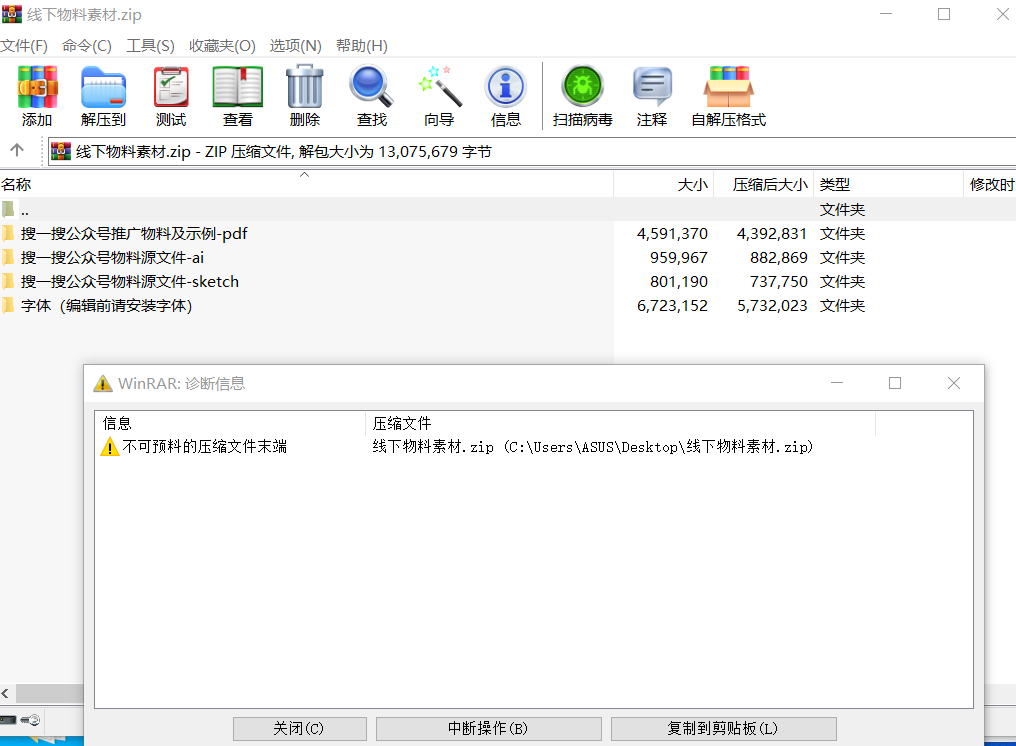Click the 扫描病毒 (Virus scan) icon
The width and height of the screenshot is (1016, 746).
point(583,86)
